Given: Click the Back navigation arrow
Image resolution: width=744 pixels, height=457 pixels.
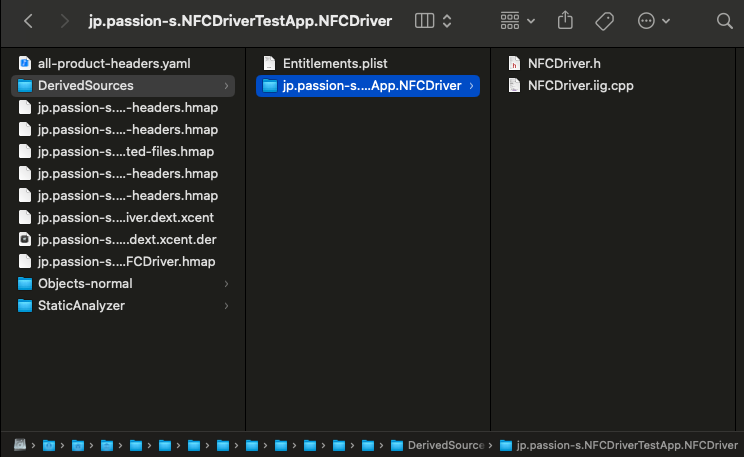Looking at the screenshot, I should click(27, 20).
